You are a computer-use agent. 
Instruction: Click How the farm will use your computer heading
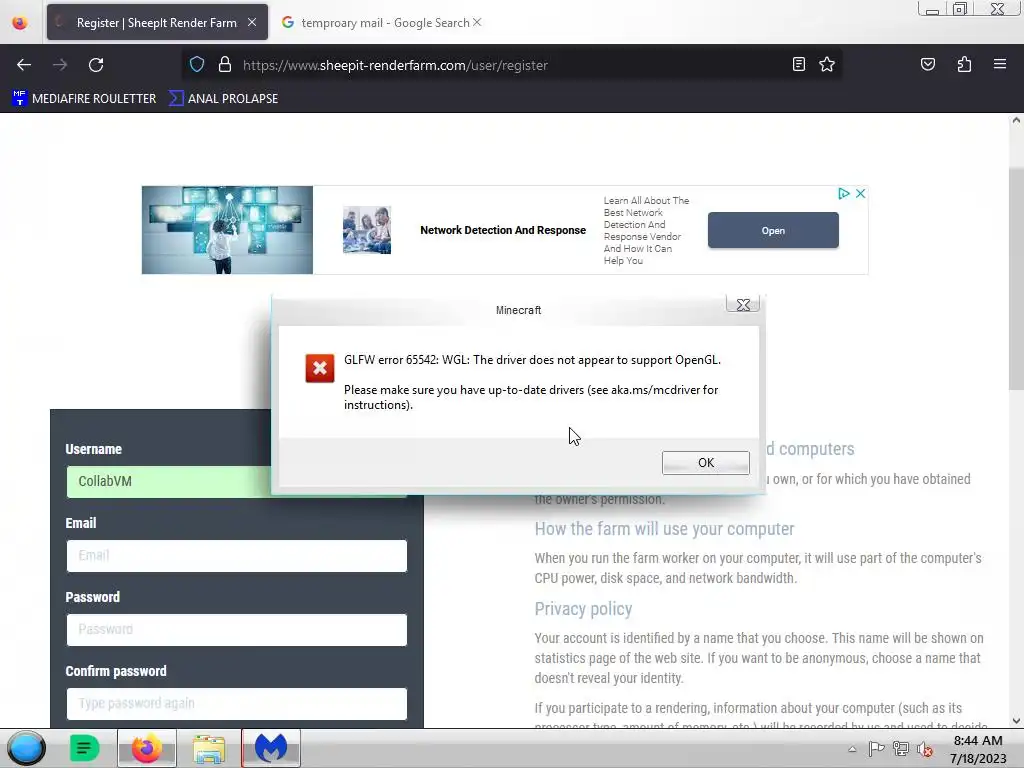[x=664, y=529]
